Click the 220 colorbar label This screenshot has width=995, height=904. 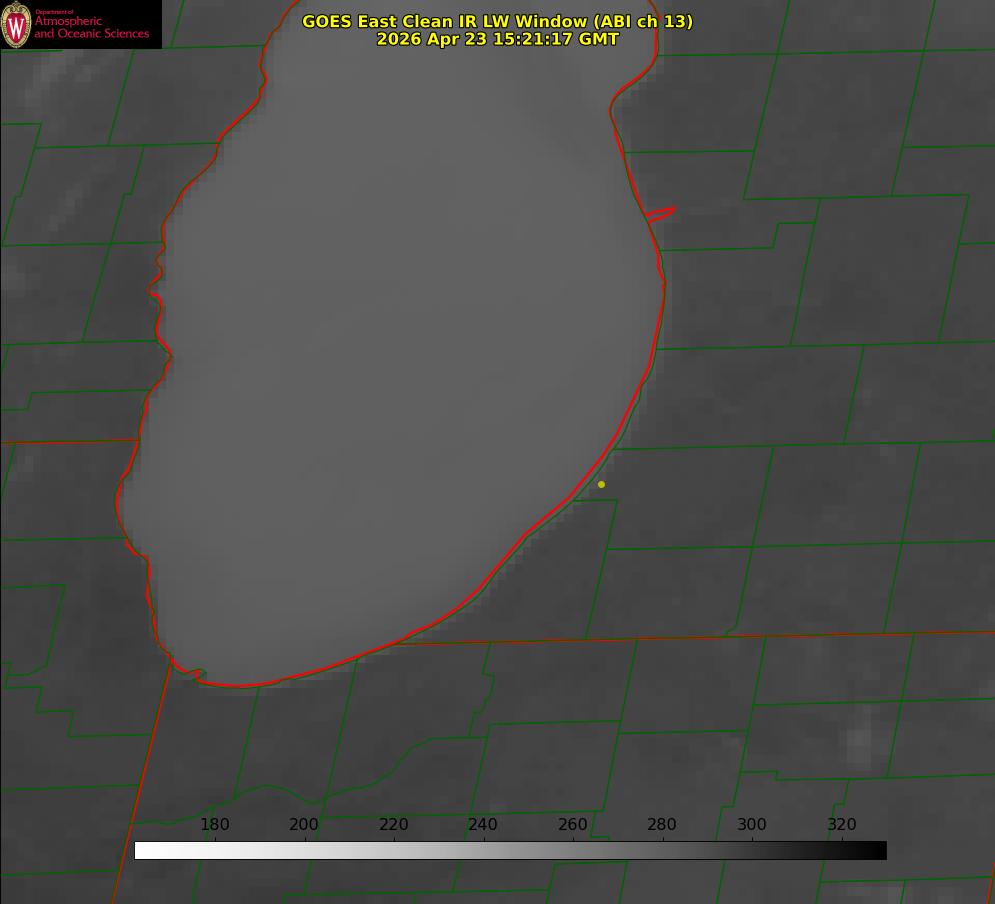tap(393, 824)
